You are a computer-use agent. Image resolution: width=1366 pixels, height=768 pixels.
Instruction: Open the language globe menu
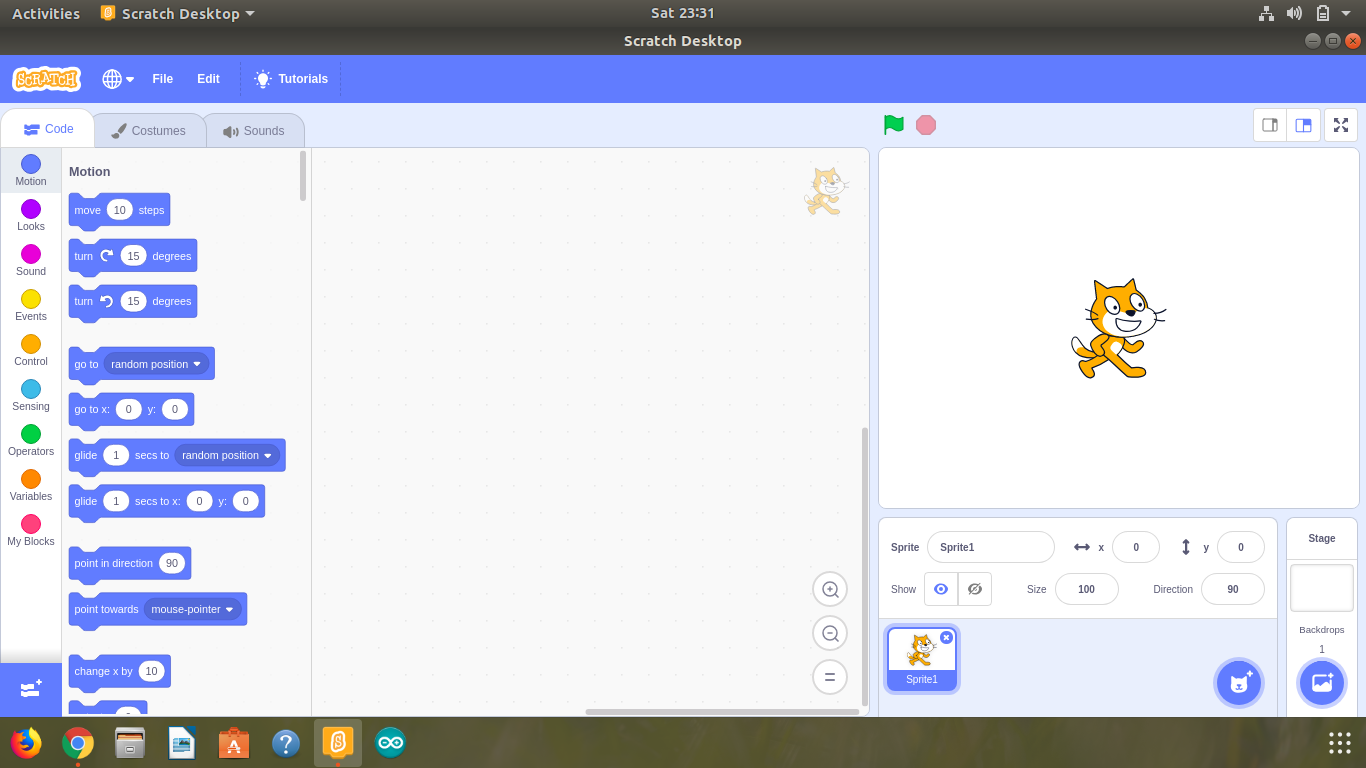tap(118, 79)
